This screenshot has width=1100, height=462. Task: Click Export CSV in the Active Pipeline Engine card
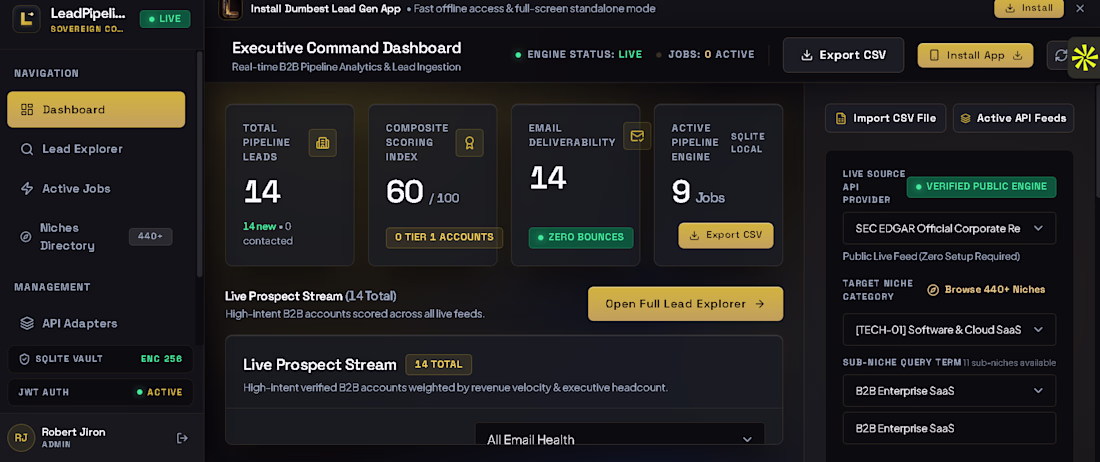point(725,236)
